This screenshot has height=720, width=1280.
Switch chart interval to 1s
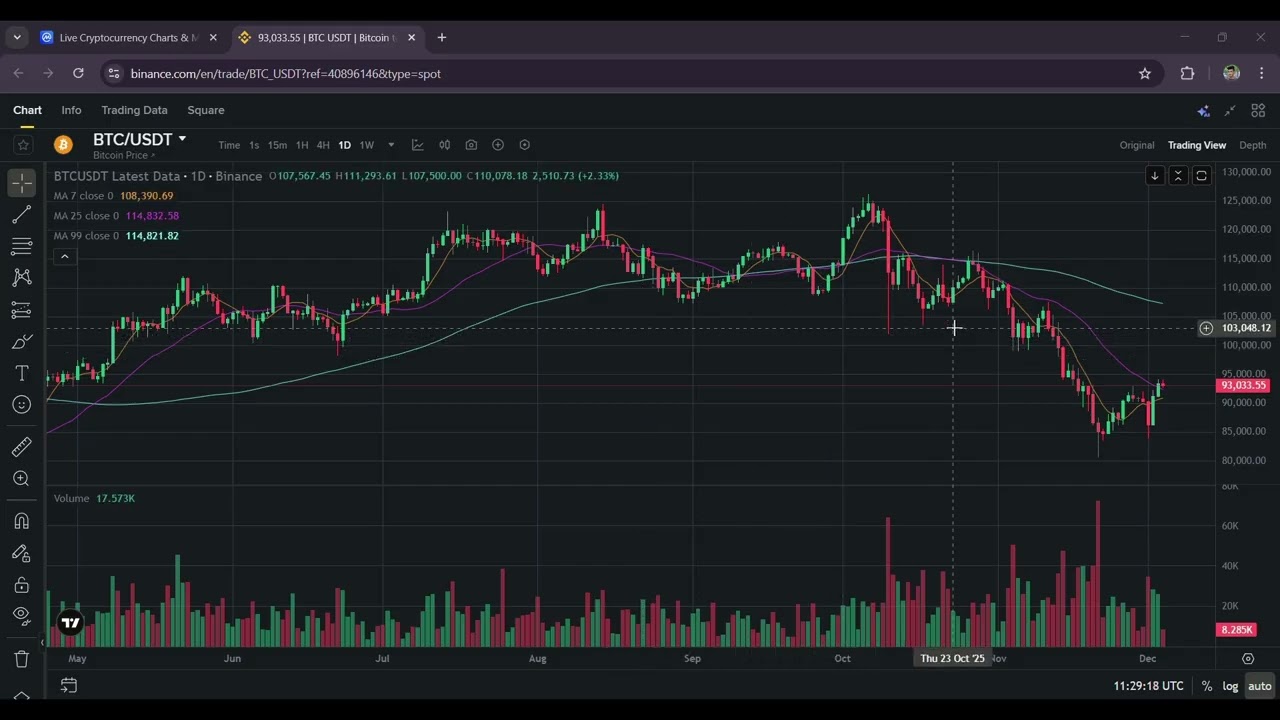[254, 145]
